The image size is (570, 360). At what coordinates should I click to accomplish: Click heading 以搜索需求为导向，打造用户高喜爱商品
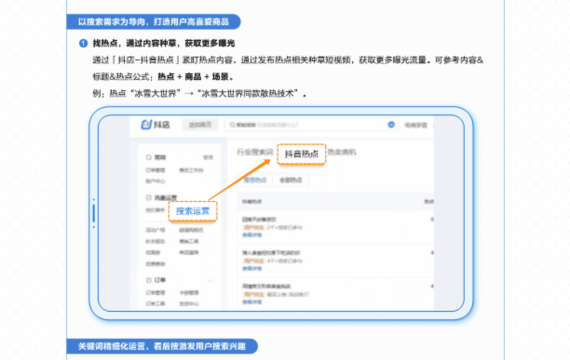tap(153, 22)
